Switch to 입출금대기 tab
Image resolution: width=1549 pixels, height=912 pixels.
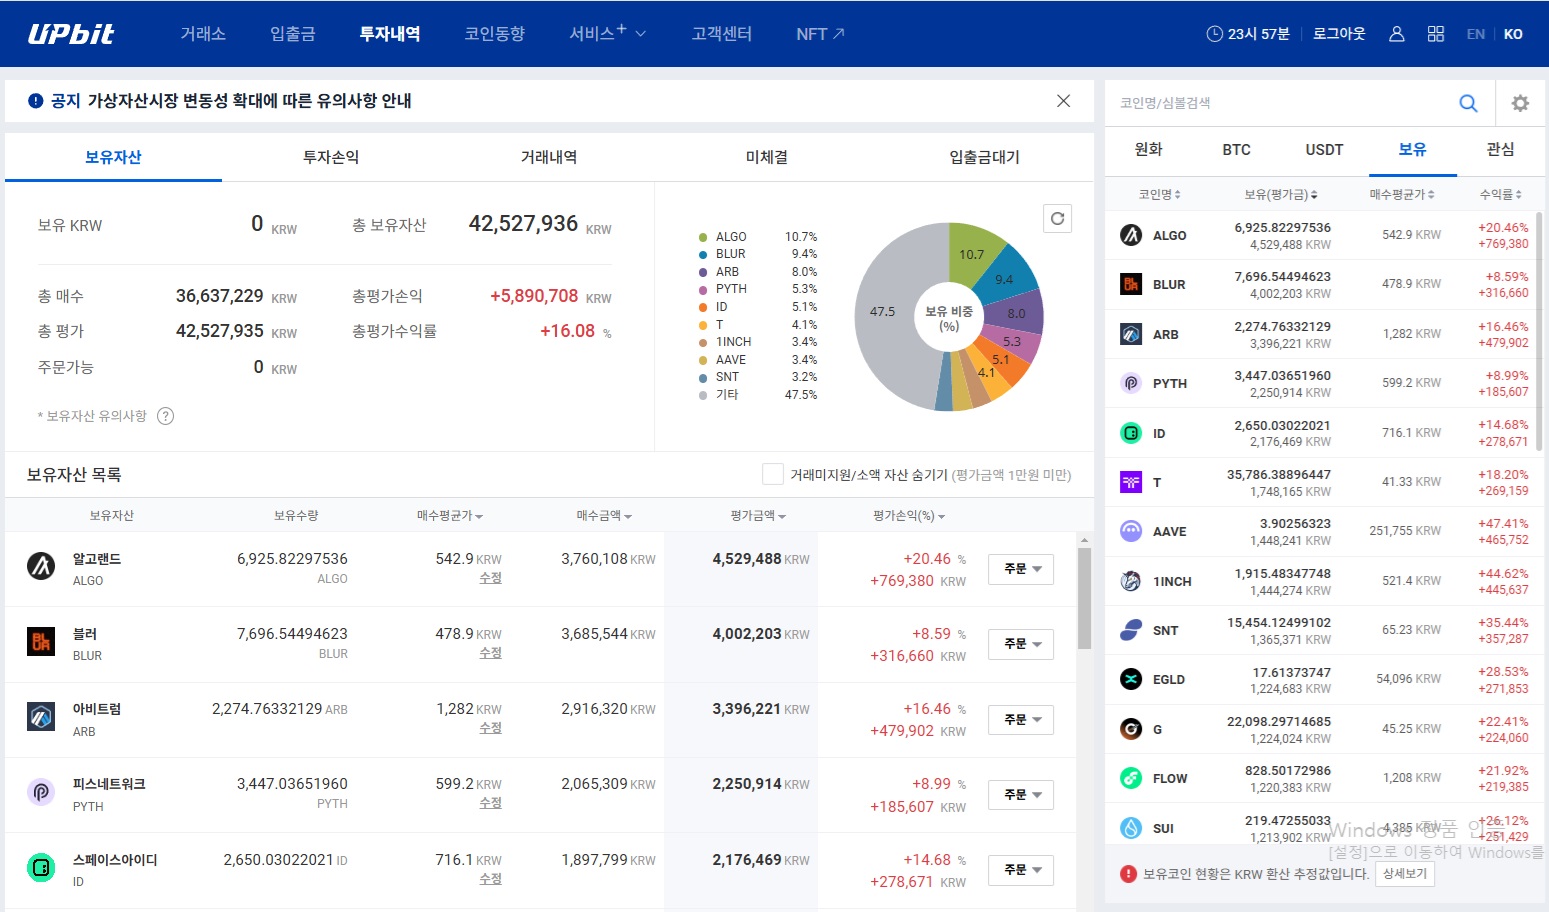[984, 157]
